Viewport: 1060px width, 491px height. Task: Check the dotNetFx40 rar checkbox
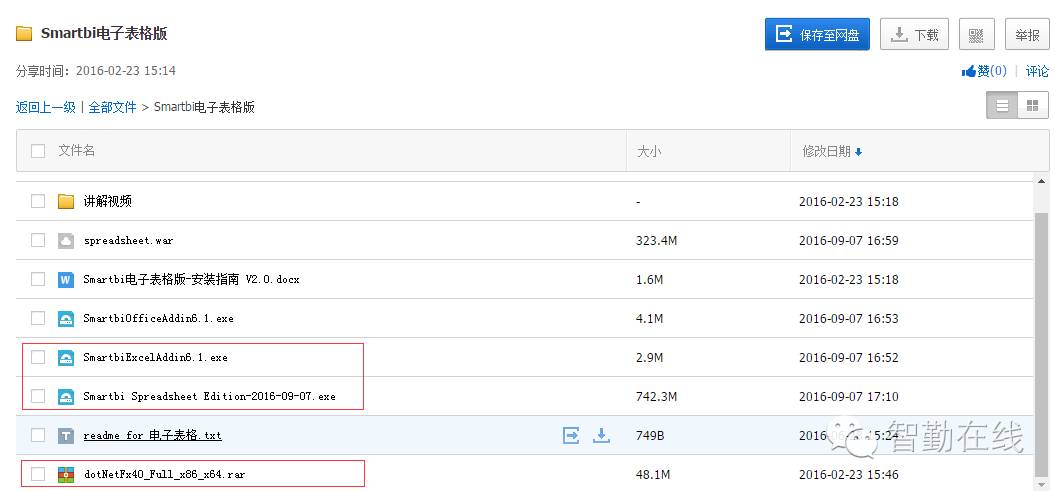(38, 474)
